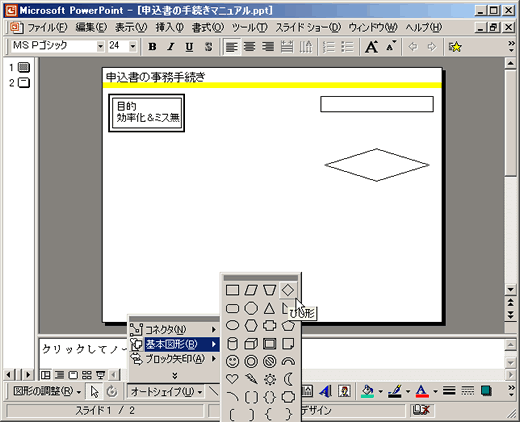Viewport: 520px width, 422px height.
Task: Open the font color dropdown arrow
Action: pos(435,391)
